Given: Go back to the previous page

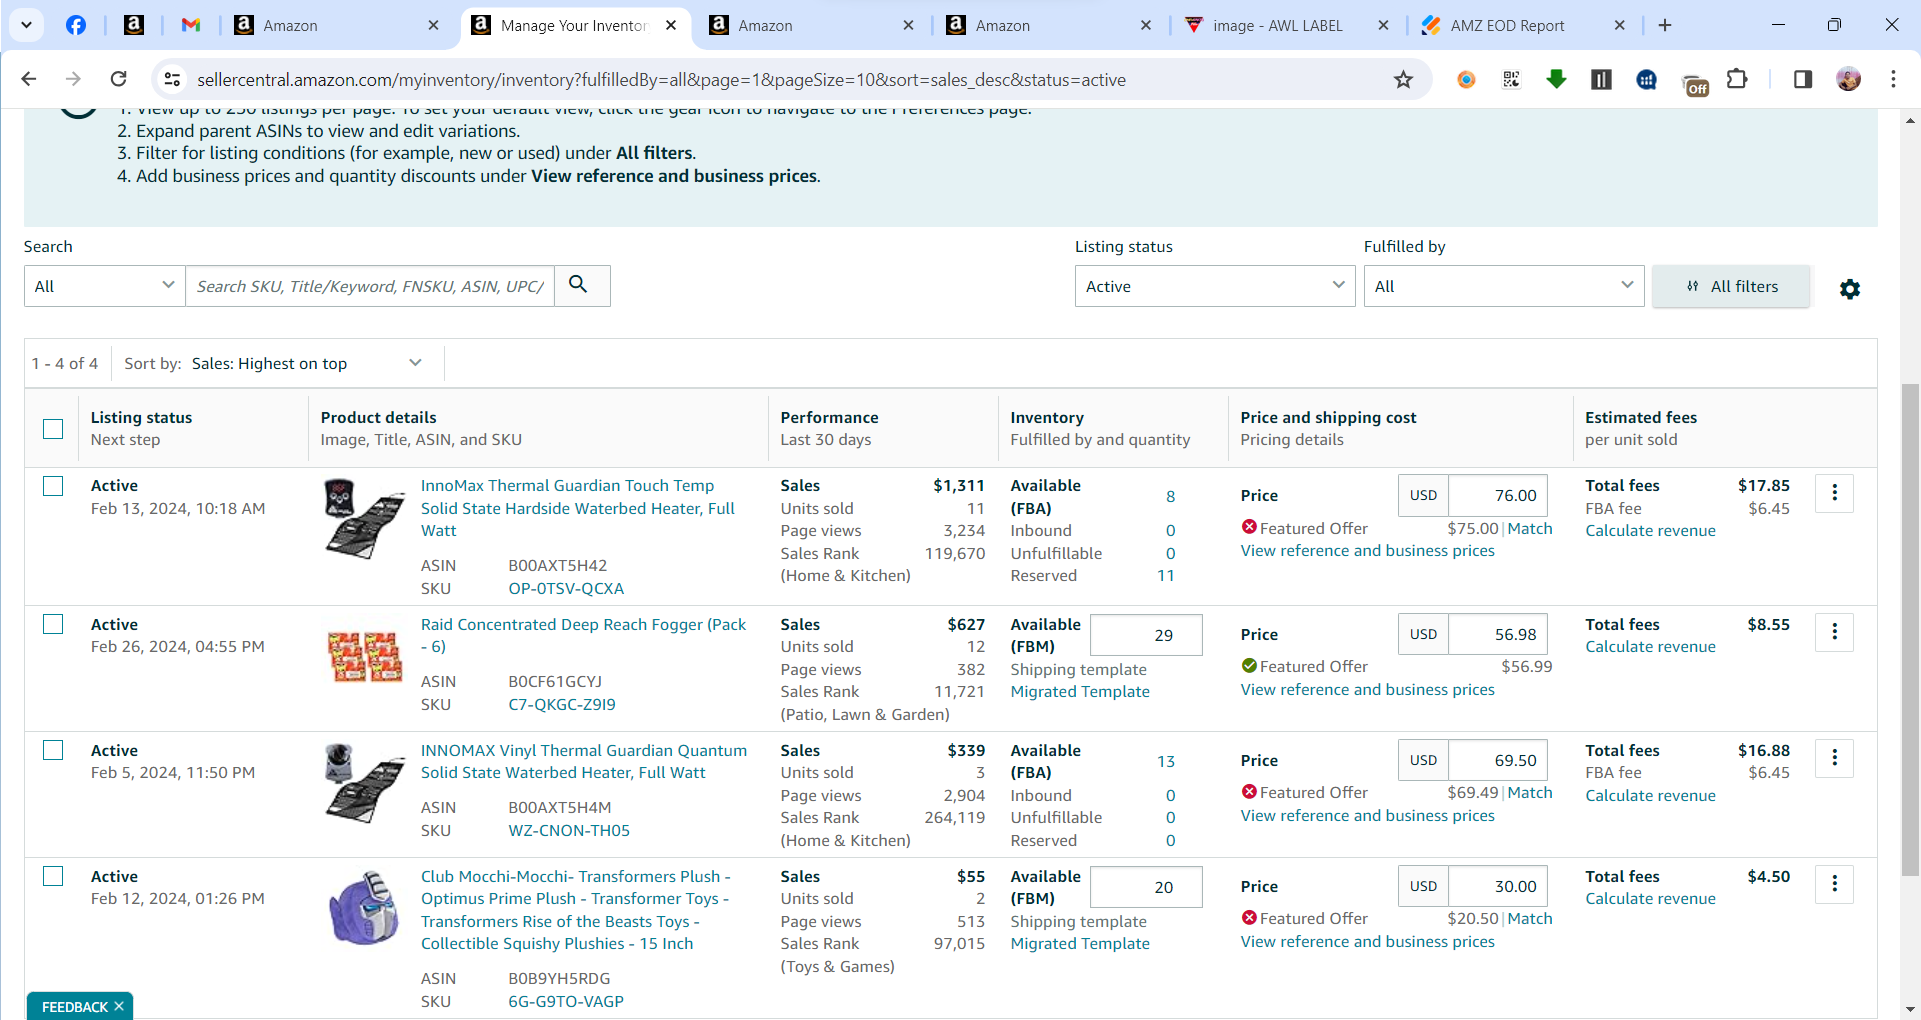Looking at the screenshot, I should (29, 79).
